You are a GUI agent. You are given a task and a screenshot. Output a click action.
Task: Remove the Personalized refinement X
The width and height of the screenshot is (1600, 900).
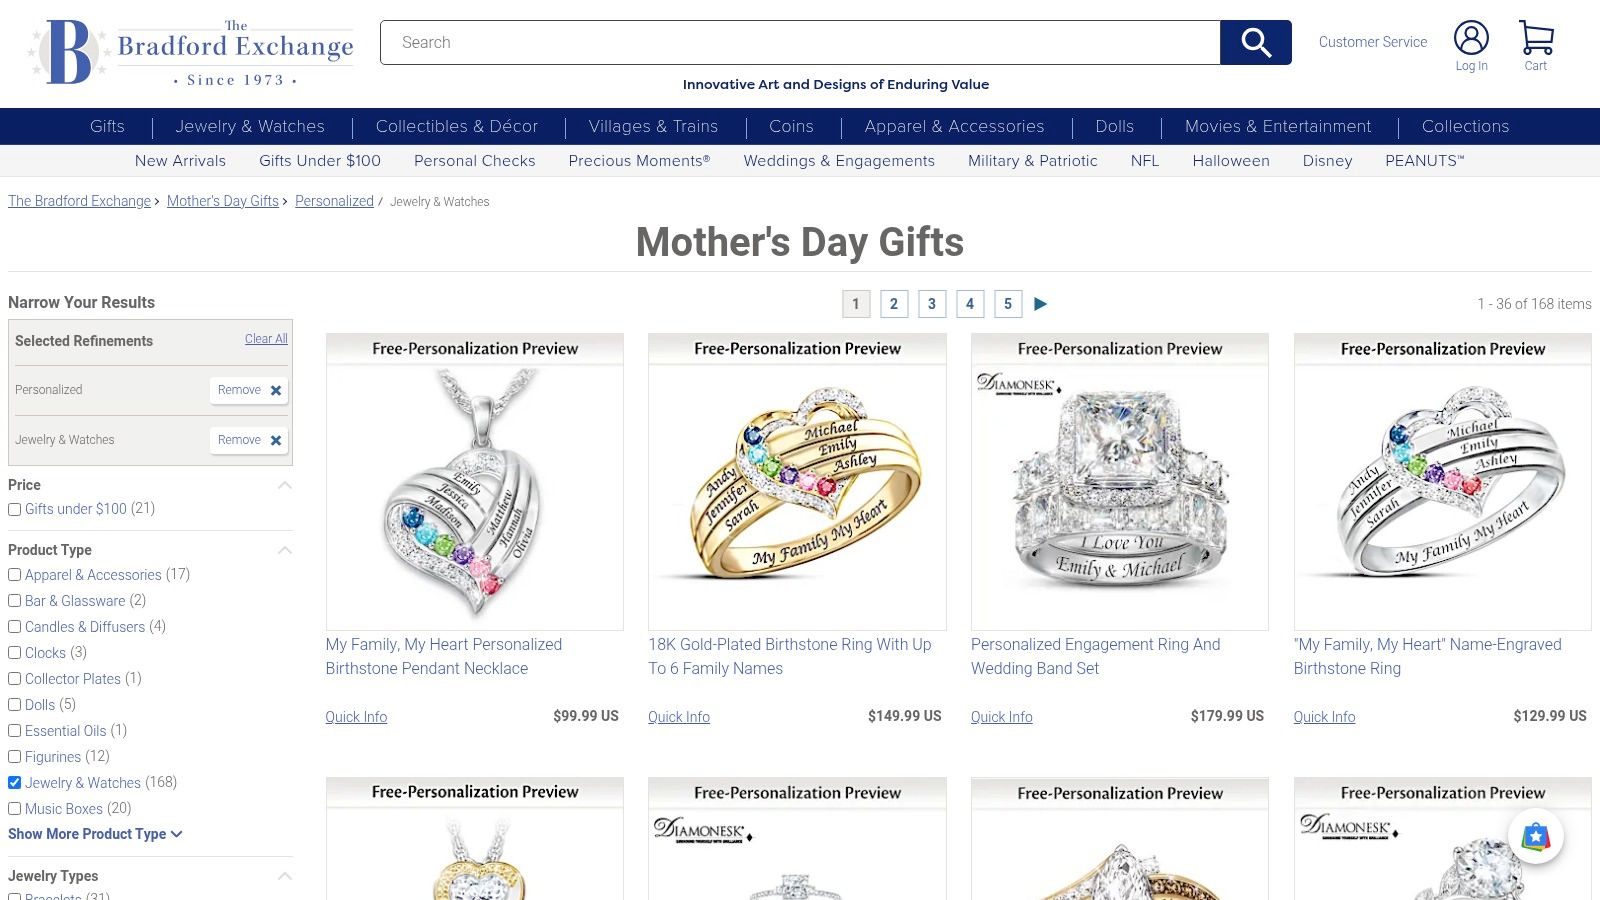point(276,390)
